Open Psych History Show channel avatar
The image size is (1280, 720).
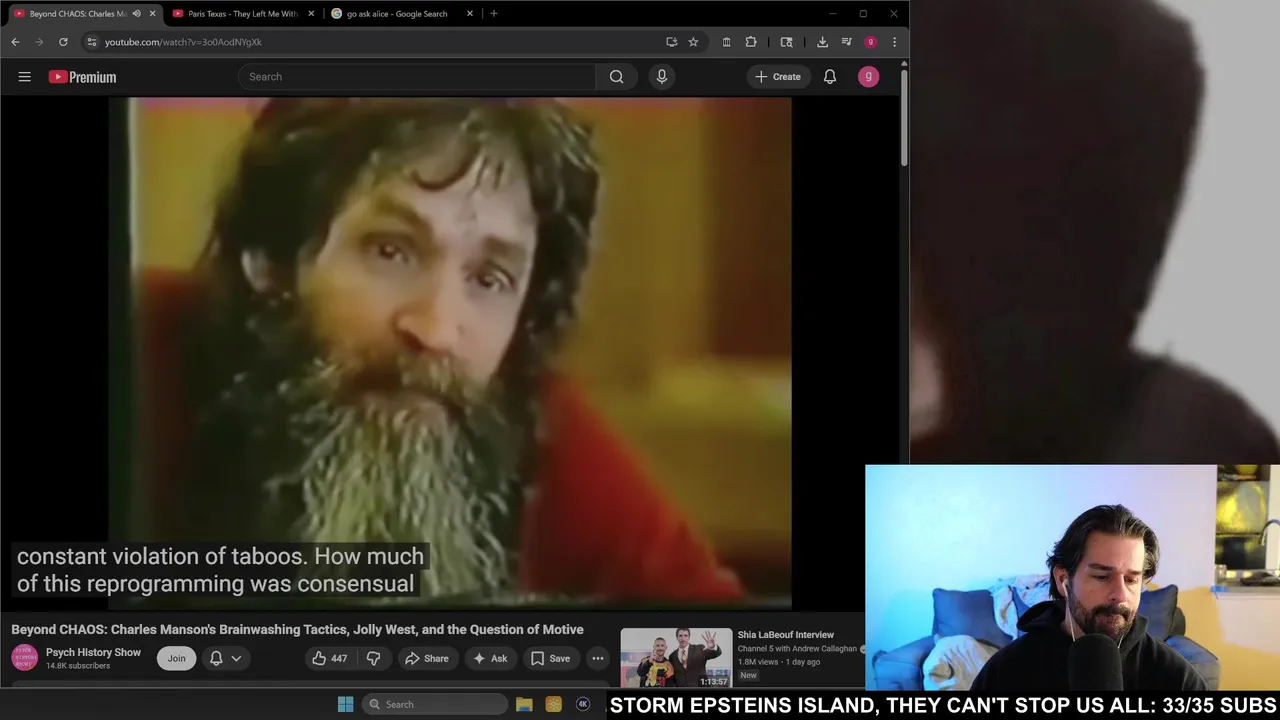(24, 658)
